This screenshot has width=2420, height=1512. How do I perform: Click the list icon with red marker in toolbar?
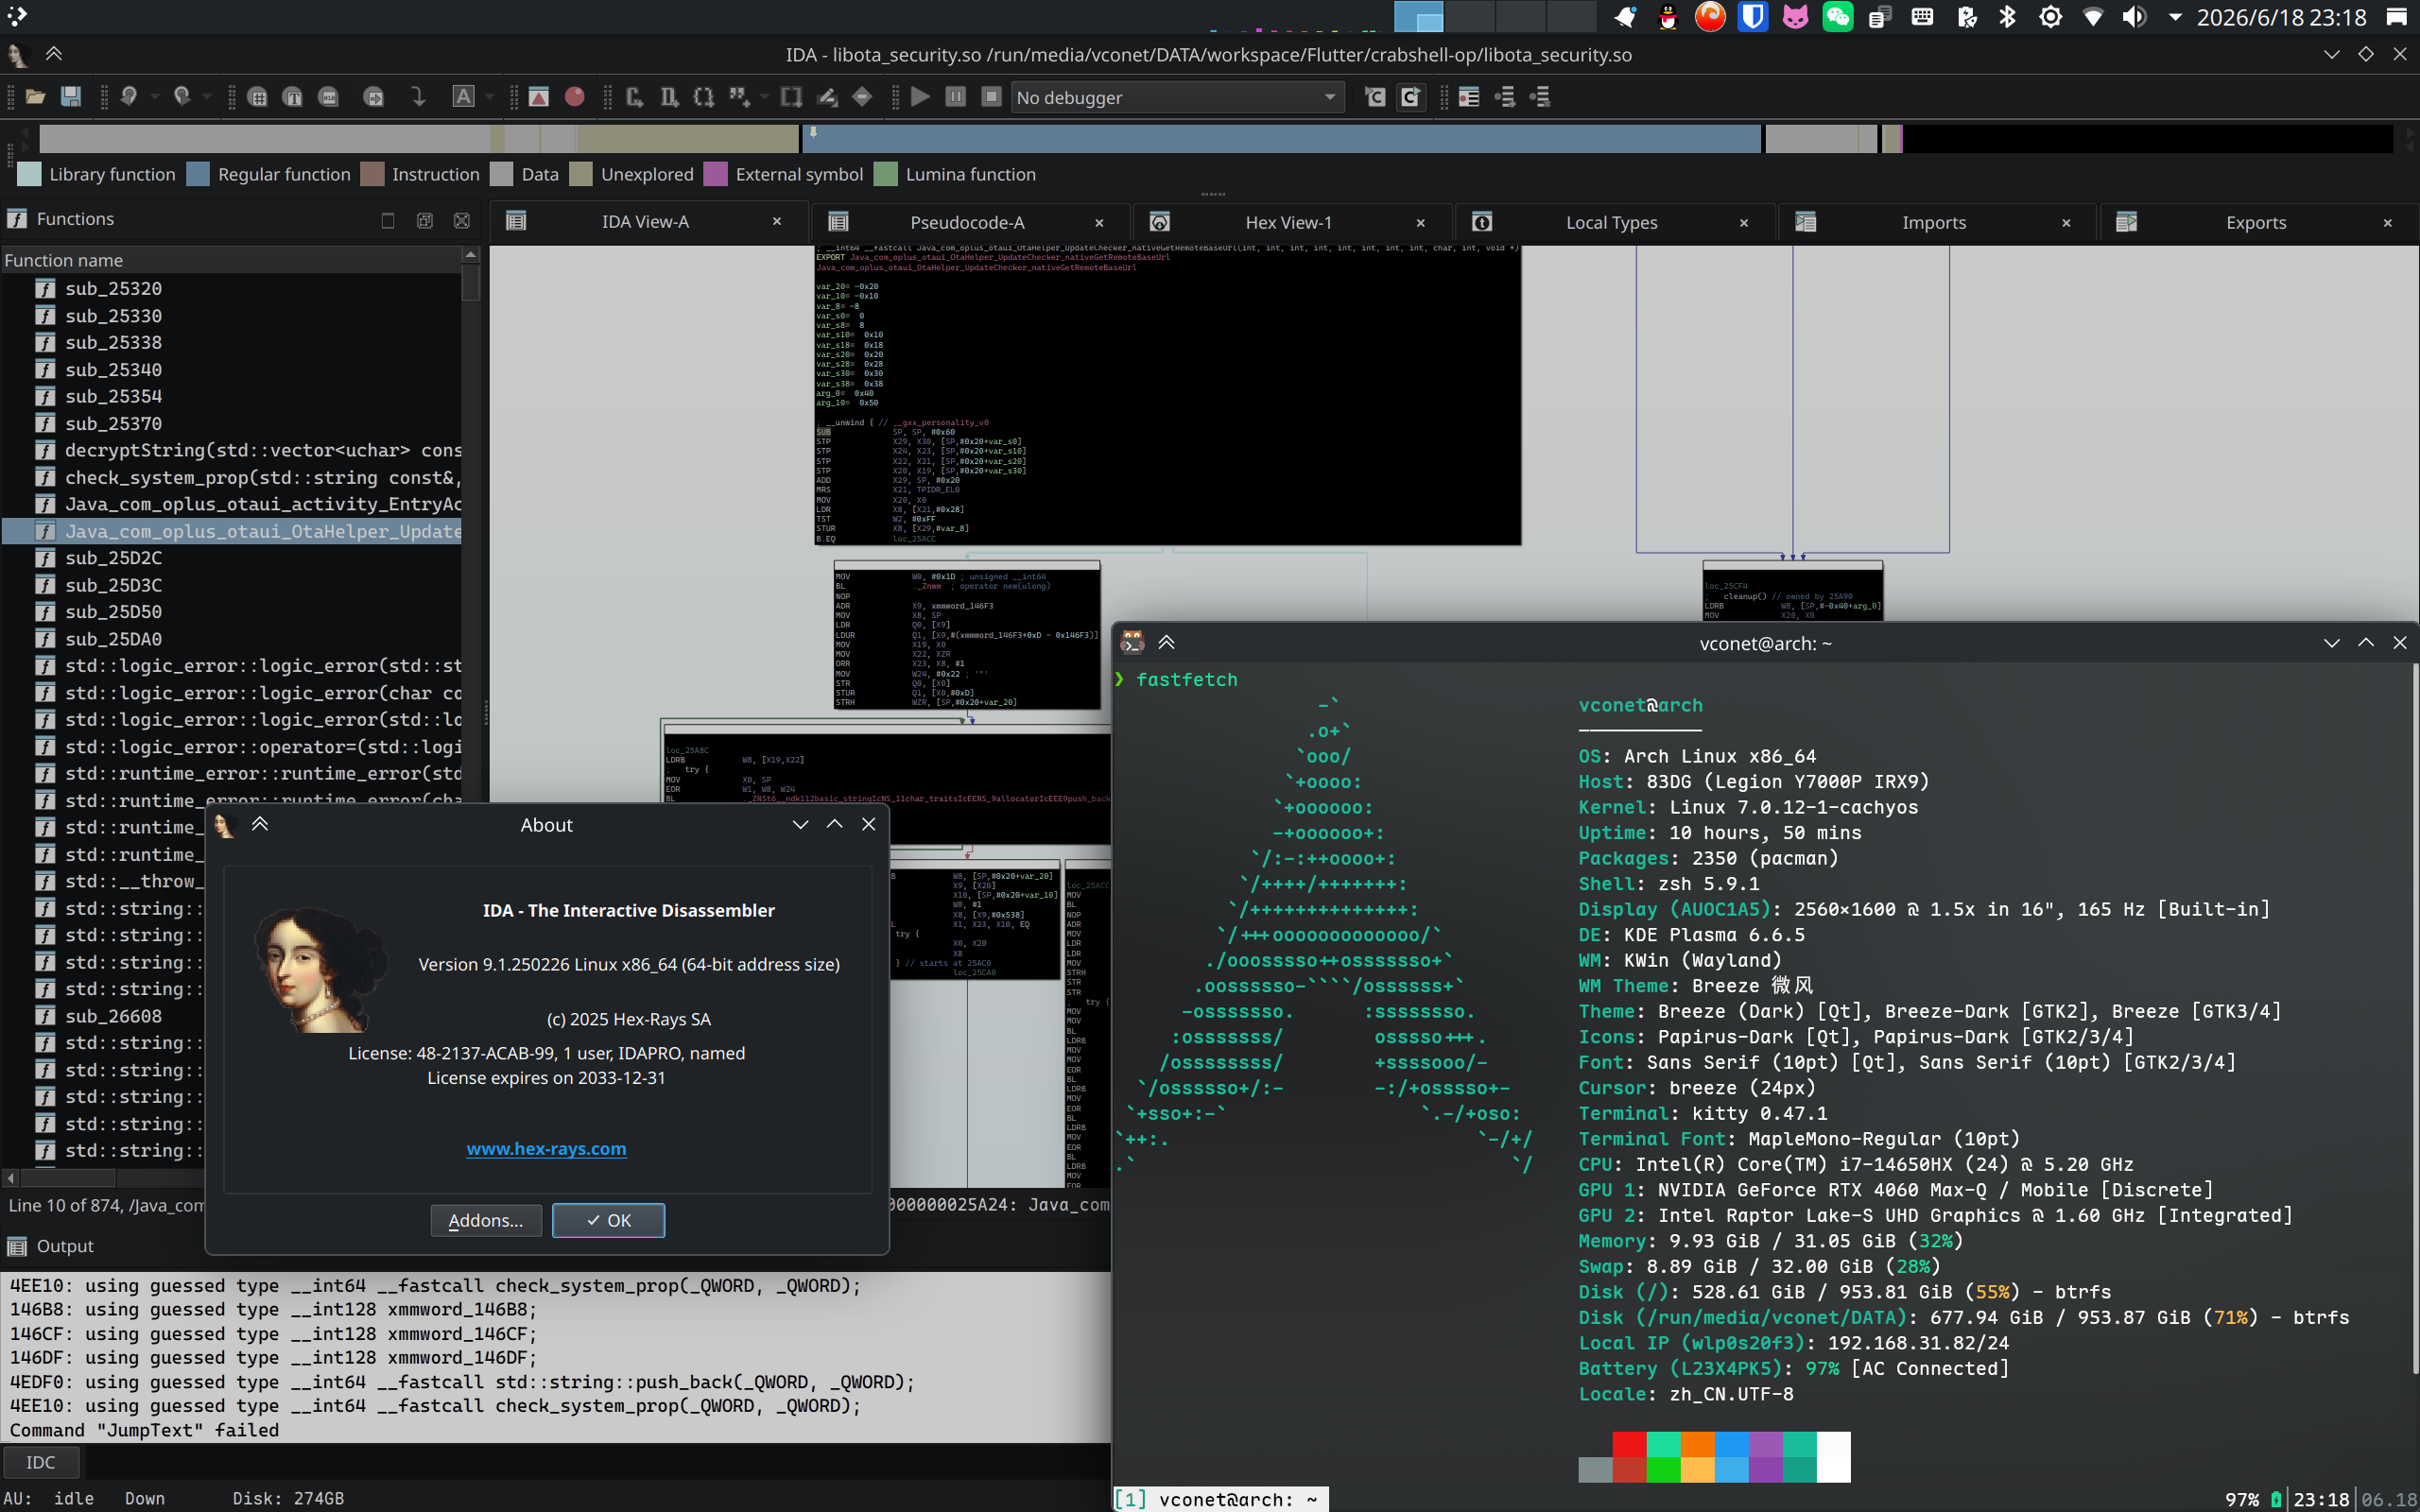tap(1469, 97)
